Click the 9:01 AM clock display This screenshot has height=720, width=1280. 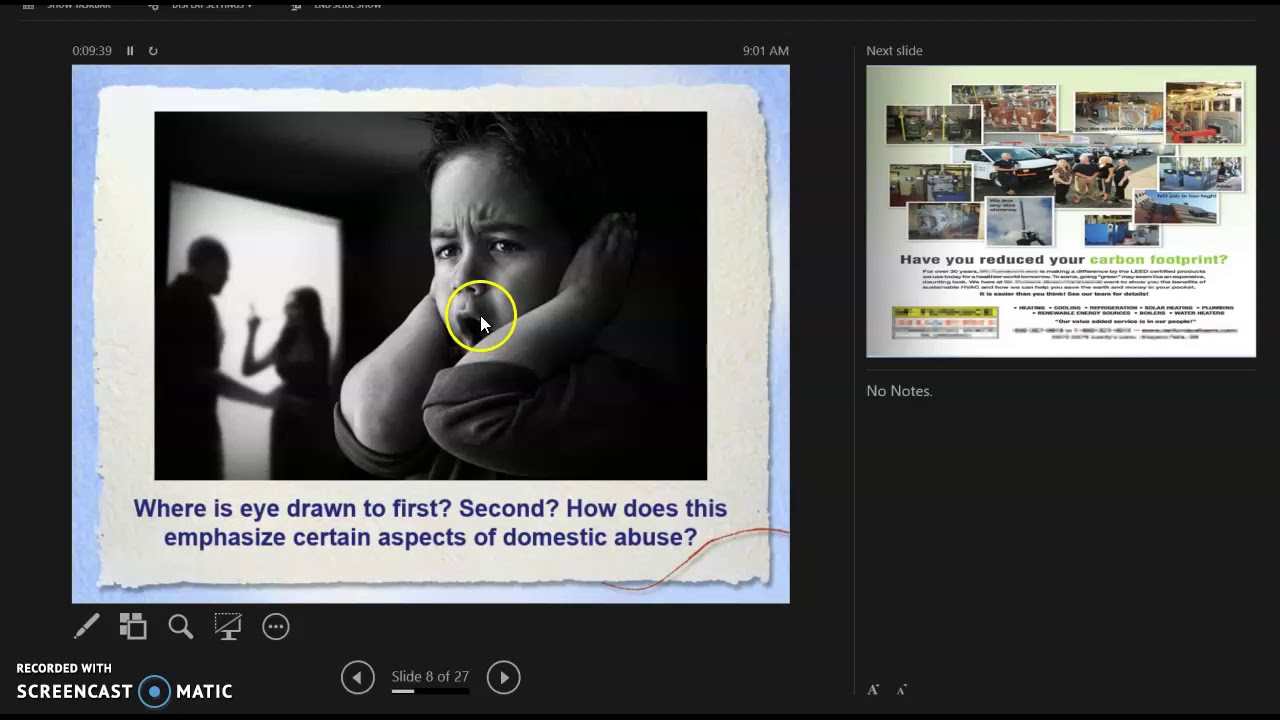766,51
